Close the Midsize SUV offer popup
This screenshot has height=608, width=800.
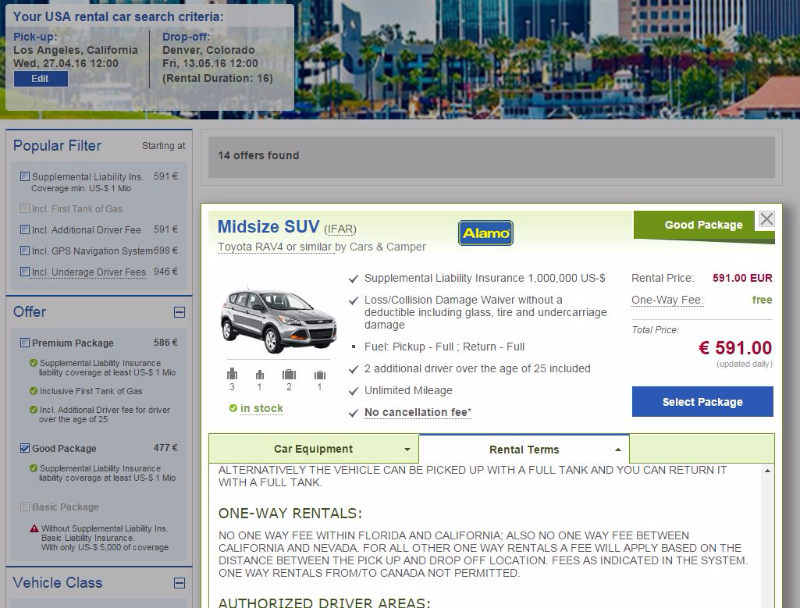pyautogui.click(x=766, y=219)
